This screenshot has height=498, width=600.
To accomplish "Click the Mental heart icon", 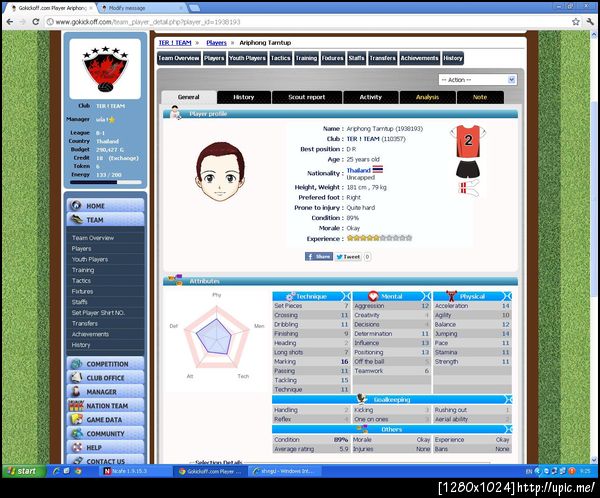I will (x=373, y=296).
